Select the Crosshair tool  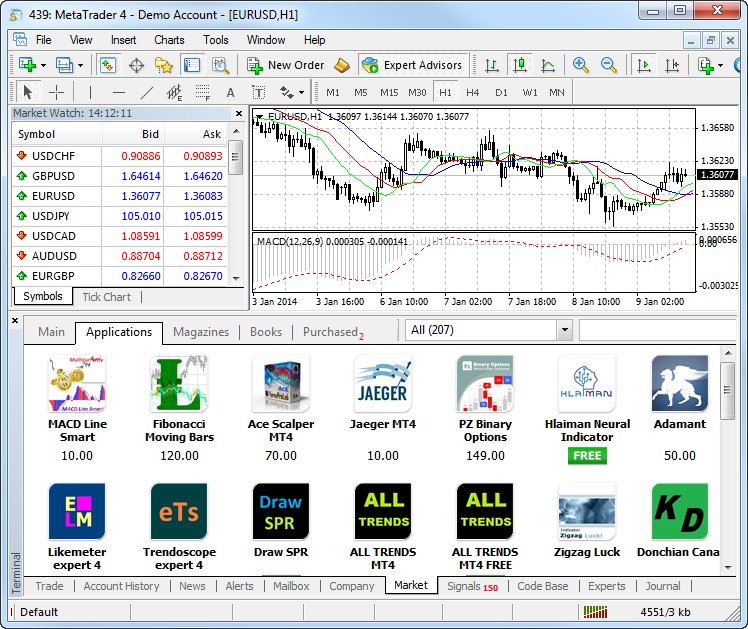56,92
